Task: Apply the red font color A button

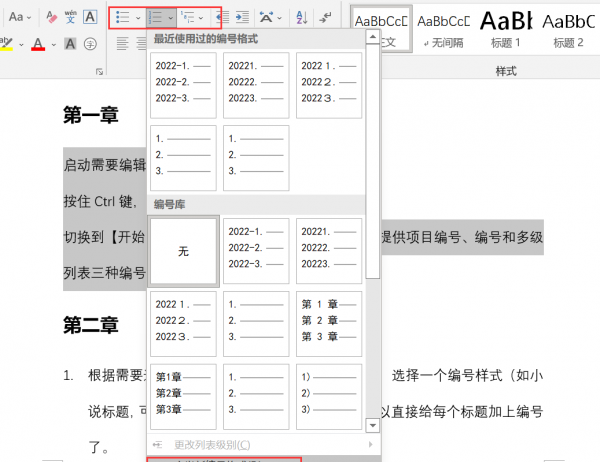Action: coord(38,44)
